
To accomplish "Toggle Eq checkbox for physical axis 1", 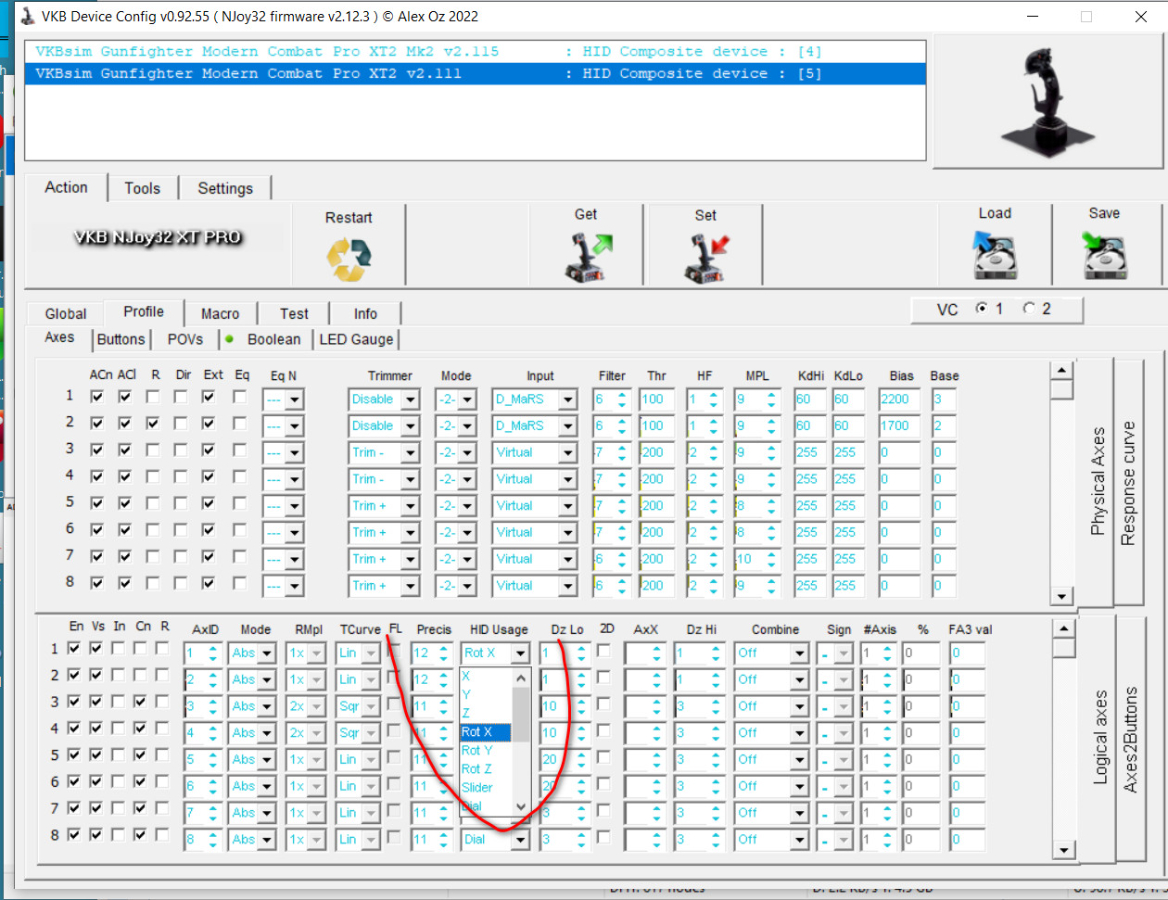I will (x=239, y=397).
